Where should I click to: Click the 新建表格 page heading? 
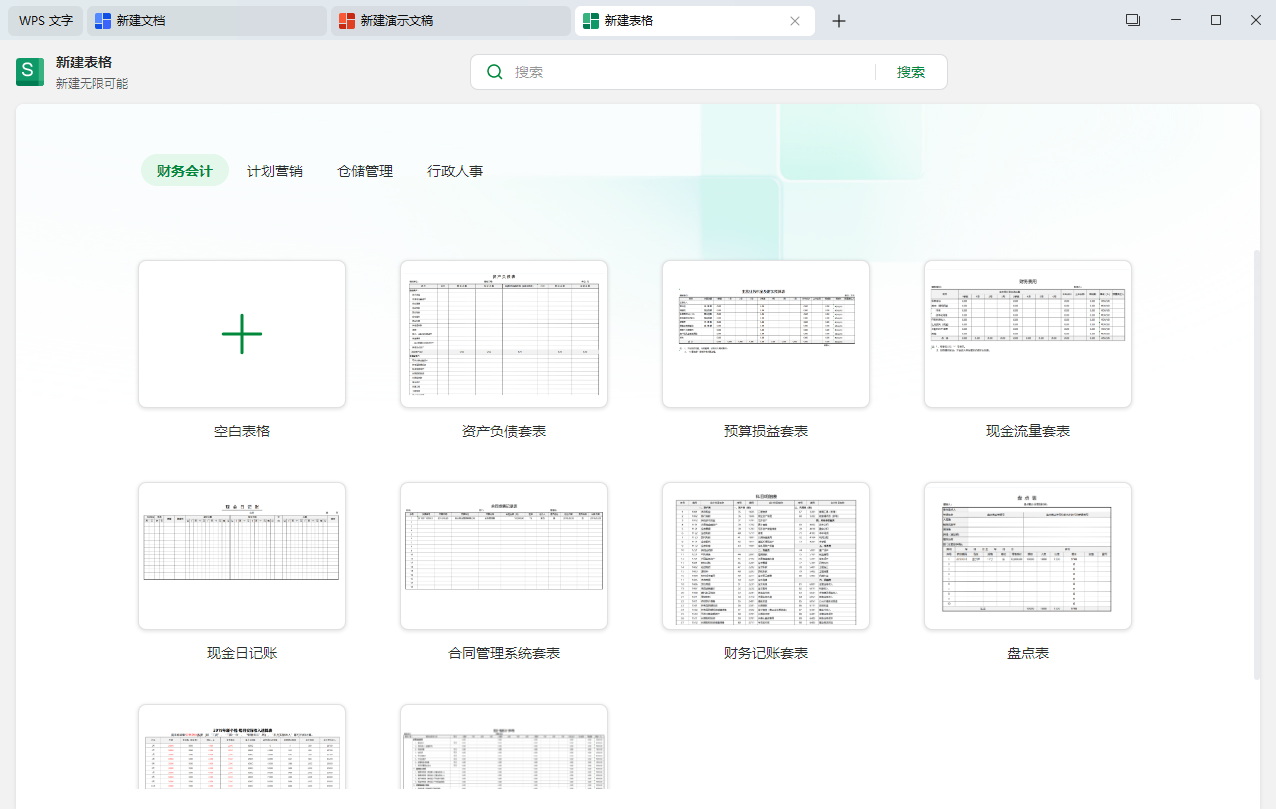[84, 62]
